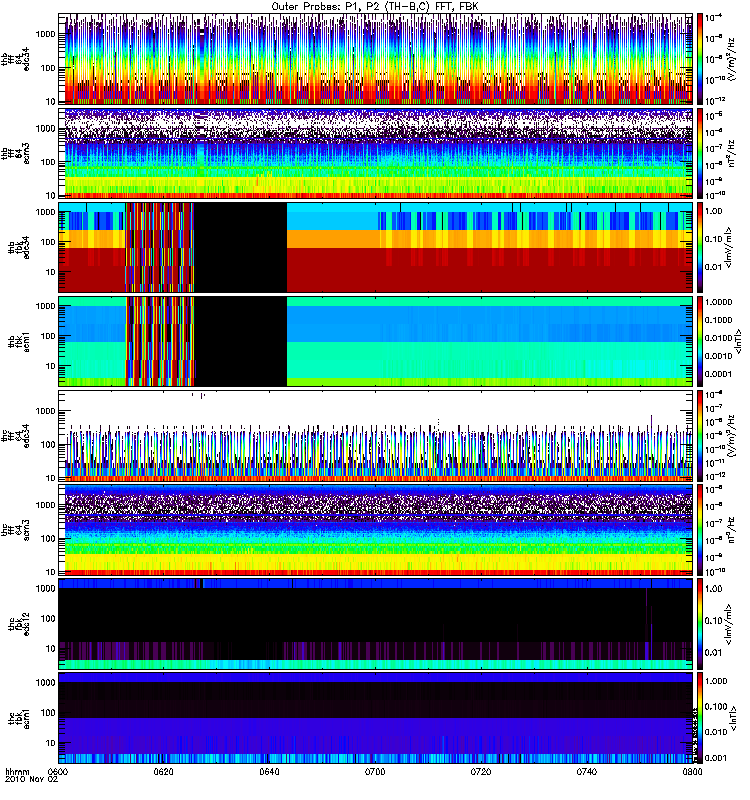This screenshot has height=800, width=750.
Task: Select the 0700 time axis label
Action: (x=375, y=771)
